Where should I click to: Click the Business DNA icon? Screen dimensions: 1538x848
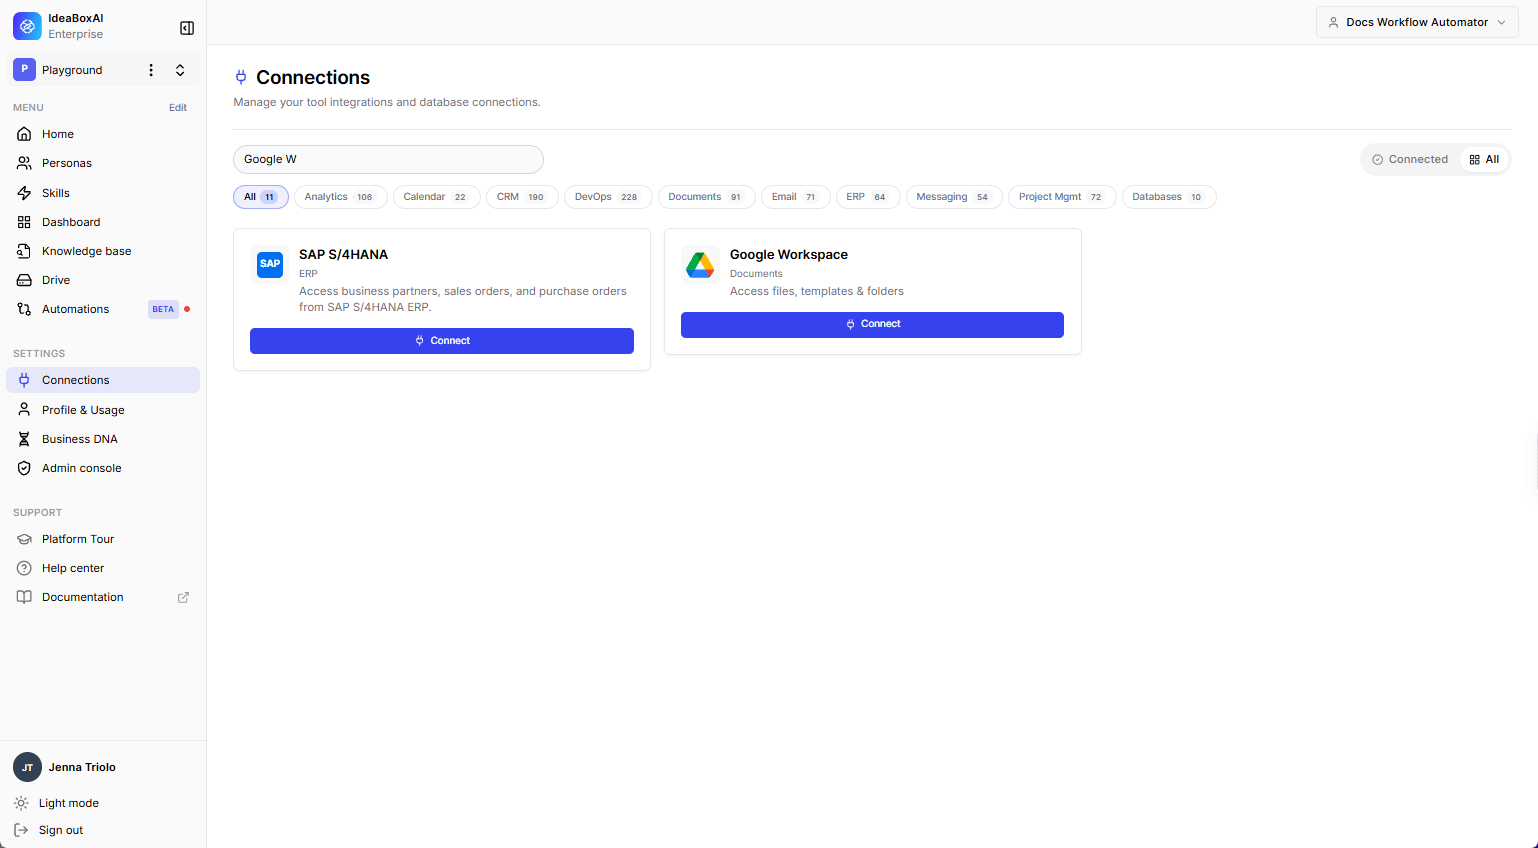(x=24, y=439)
